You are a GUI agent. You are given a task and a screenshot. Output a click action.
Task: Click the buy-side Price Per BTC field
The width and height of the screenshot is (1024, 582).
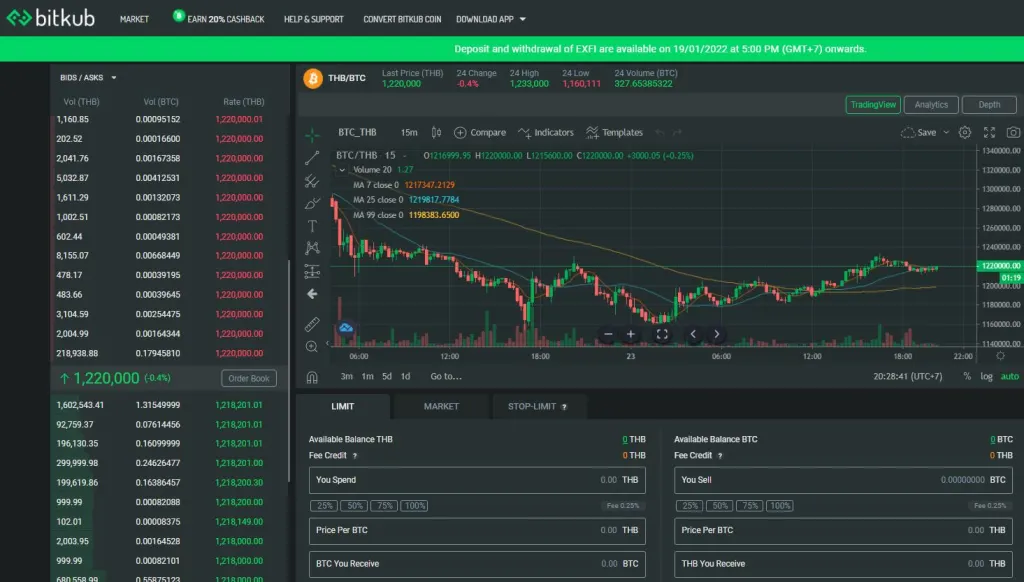tap(477, 530)
